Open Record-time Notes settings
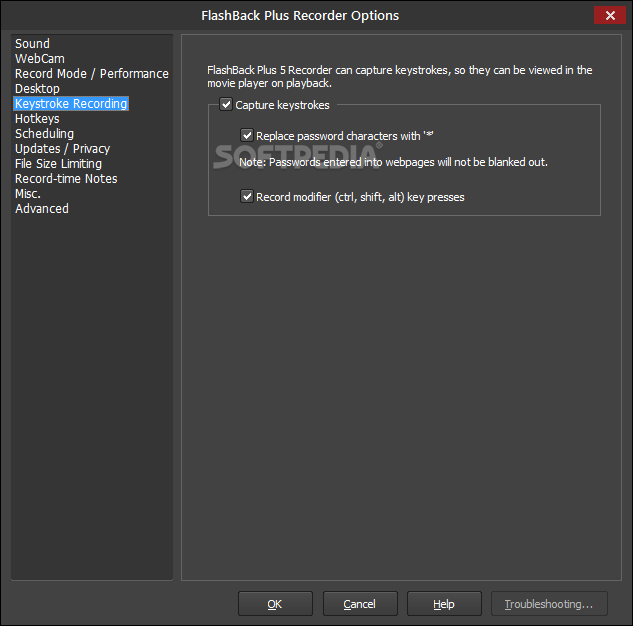 coord(66,179)
